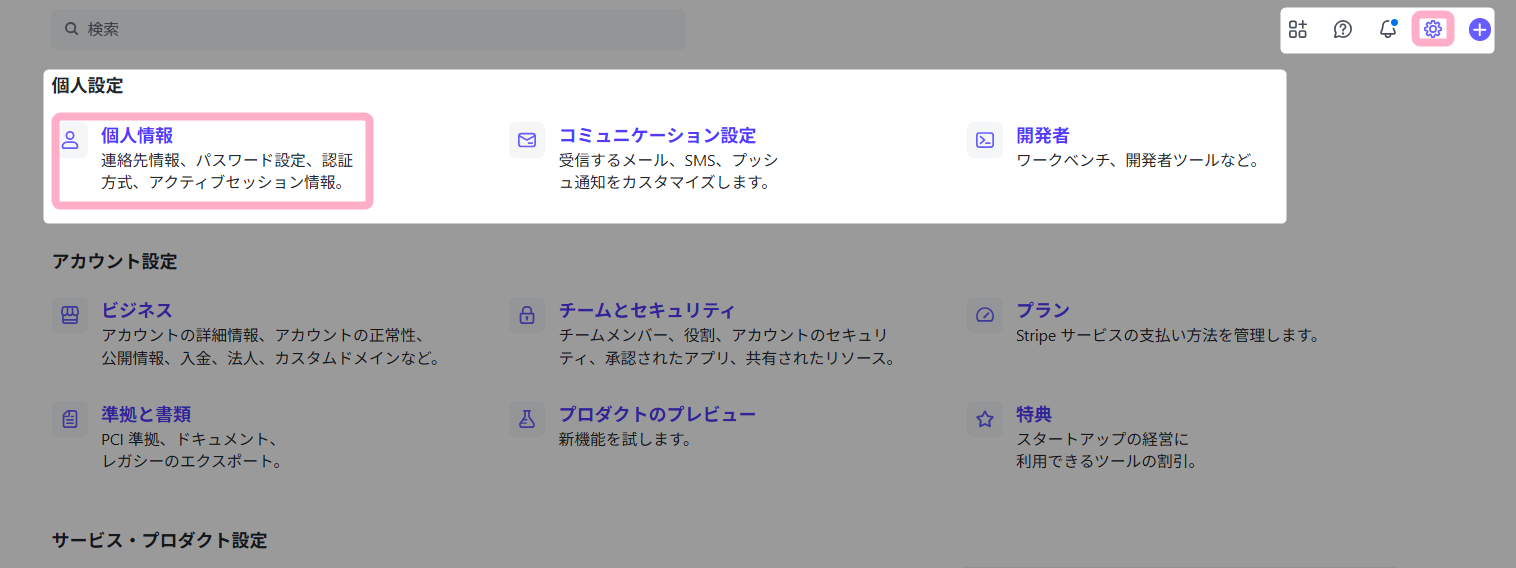Open the 個人情報 settings link
Viewport: 1516px width, 568px height.
137,135
